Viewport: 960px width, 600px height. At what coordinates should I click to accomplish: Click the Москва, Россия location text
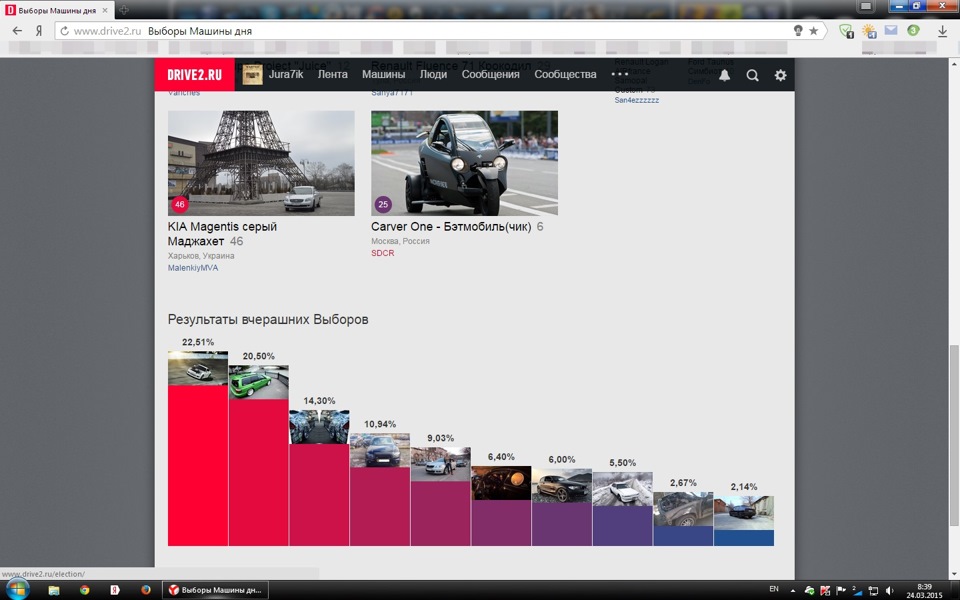coord(400,241)
